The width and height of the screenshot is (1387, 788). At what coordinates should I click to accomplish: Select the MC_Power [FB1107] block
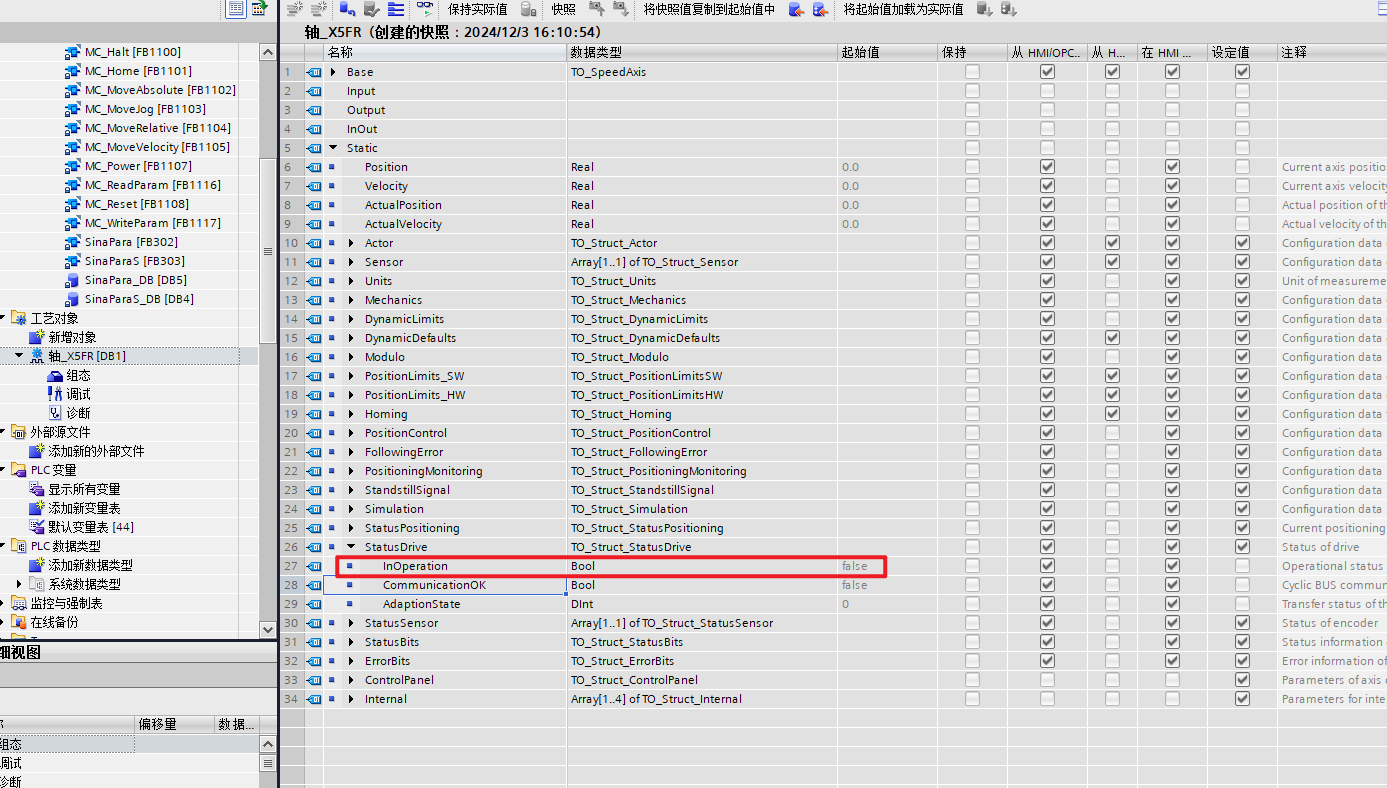coord(137,166)
